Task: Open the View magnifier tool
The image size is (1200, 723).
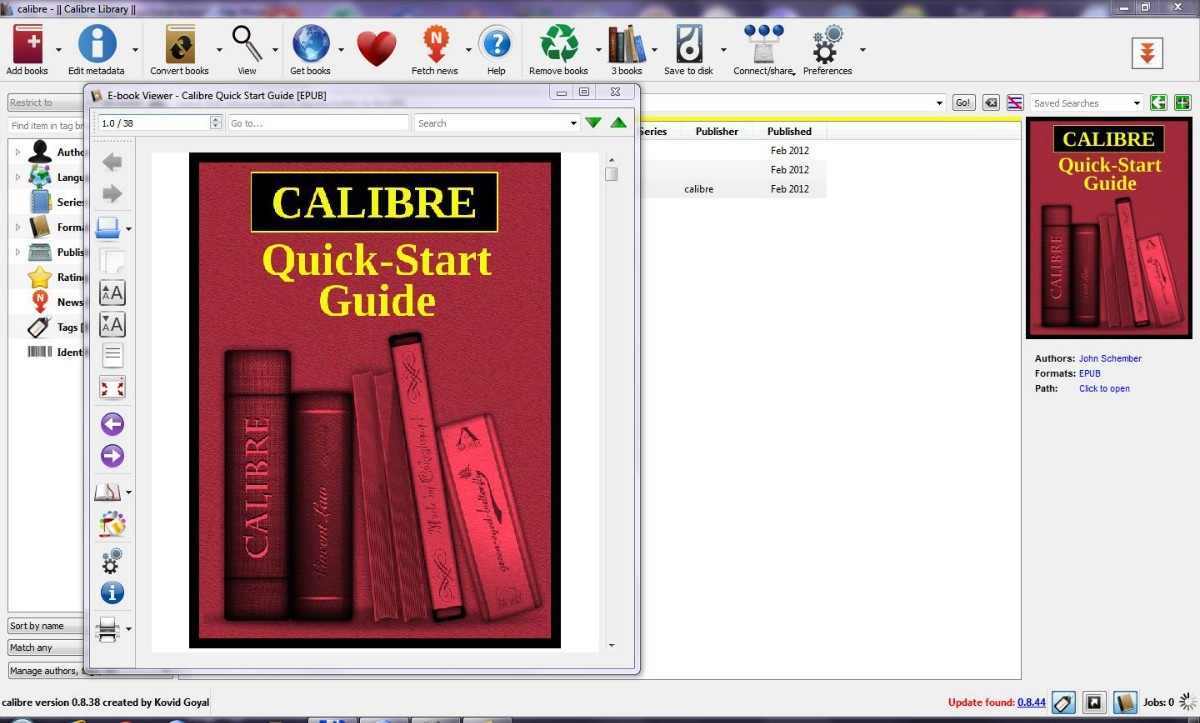Action: (x=247, y=44)
